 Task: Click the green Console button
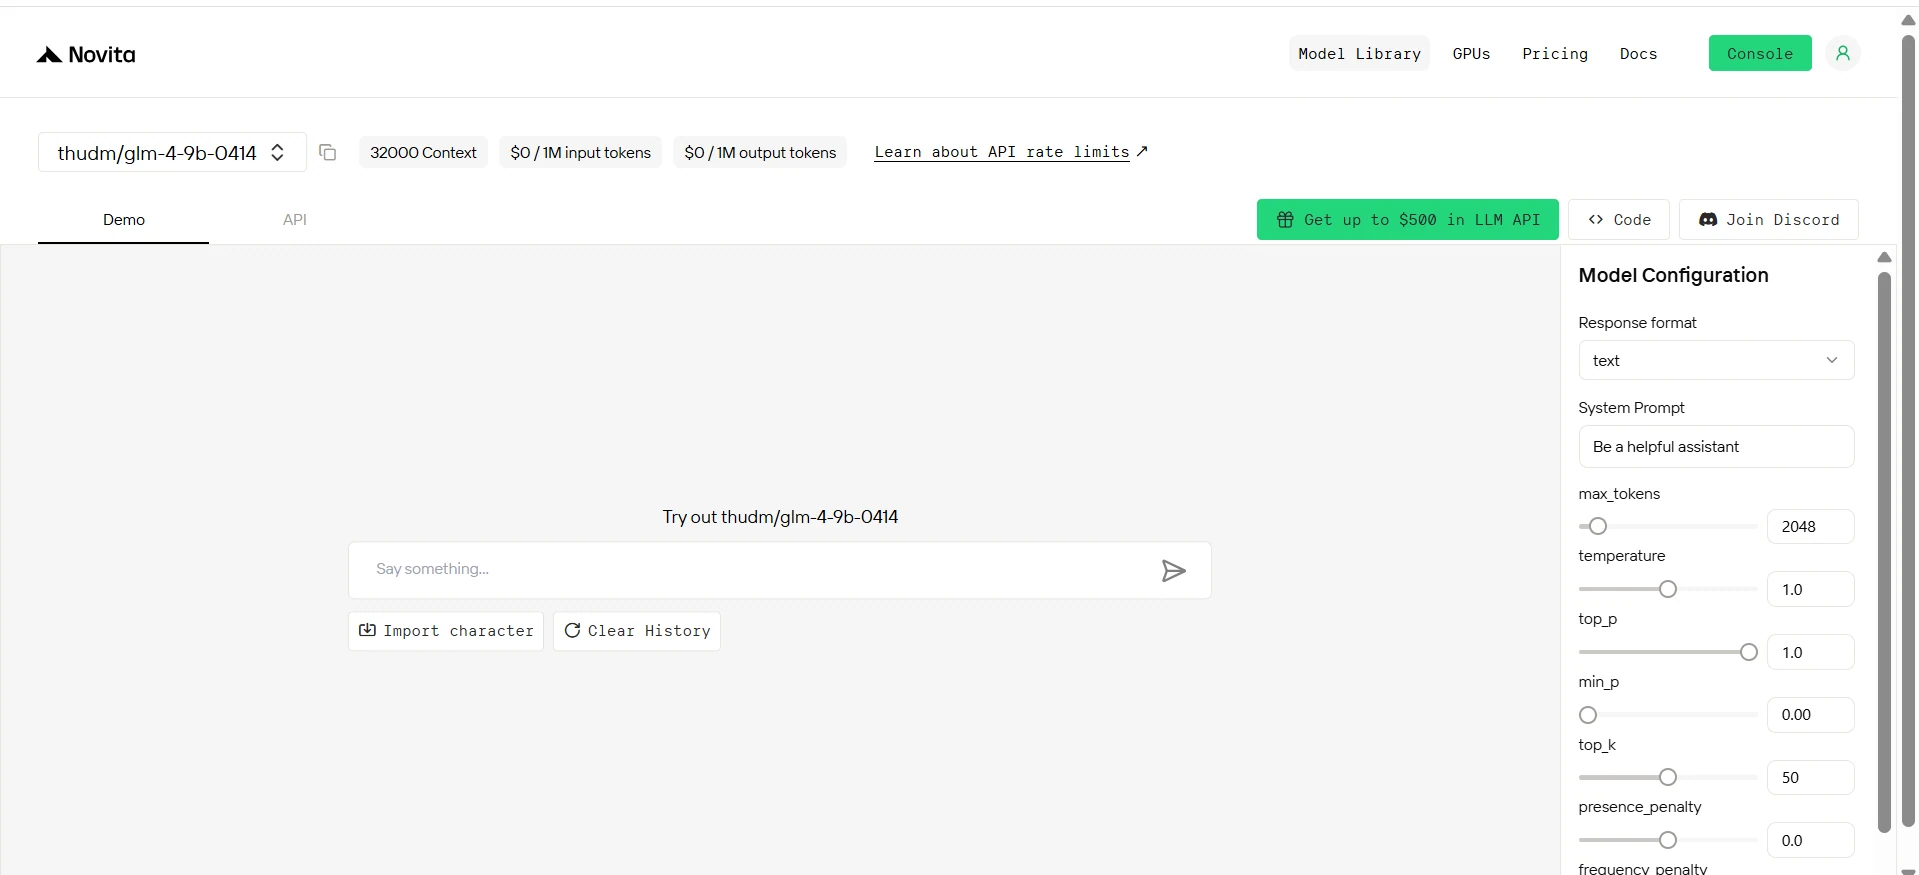click(1760, 54)
